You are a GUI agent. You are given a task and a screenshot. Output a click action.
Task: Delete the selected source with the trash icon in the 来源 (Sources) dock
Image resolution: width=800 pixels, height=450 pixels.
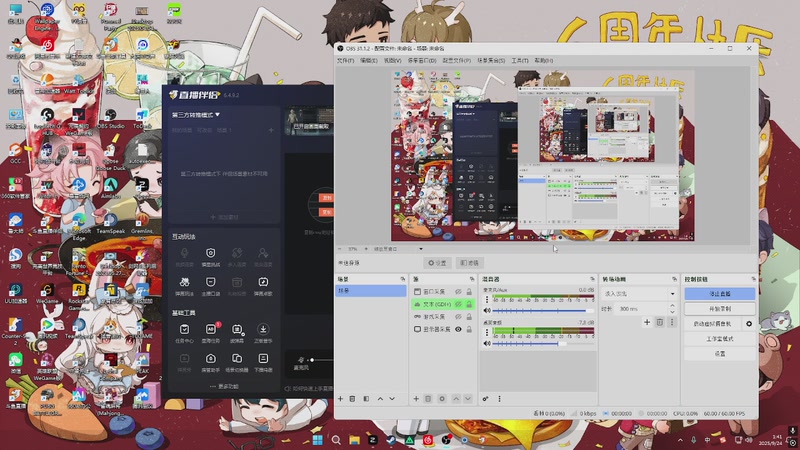[x=428, y=398]
